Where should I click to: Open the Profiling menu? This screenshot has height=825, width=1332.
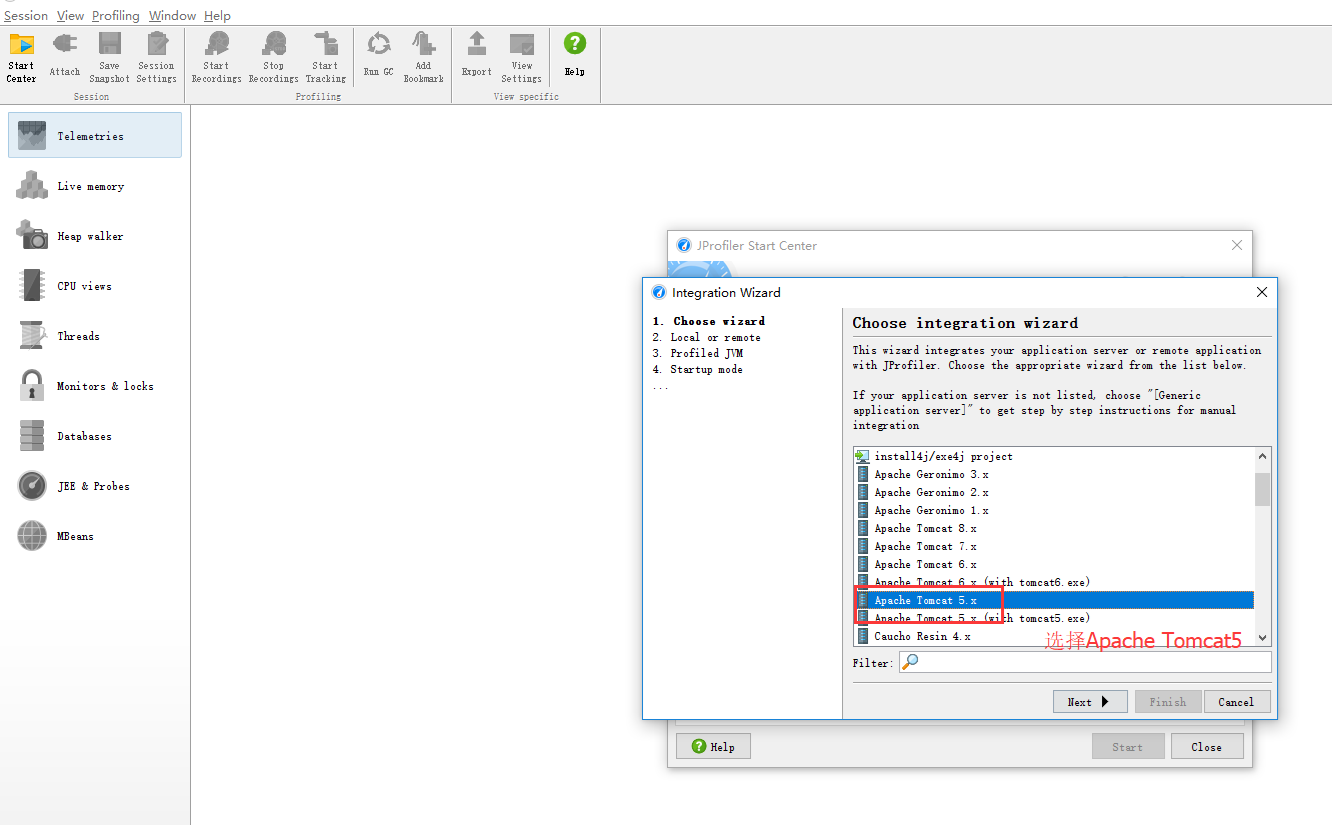point(116,16)
